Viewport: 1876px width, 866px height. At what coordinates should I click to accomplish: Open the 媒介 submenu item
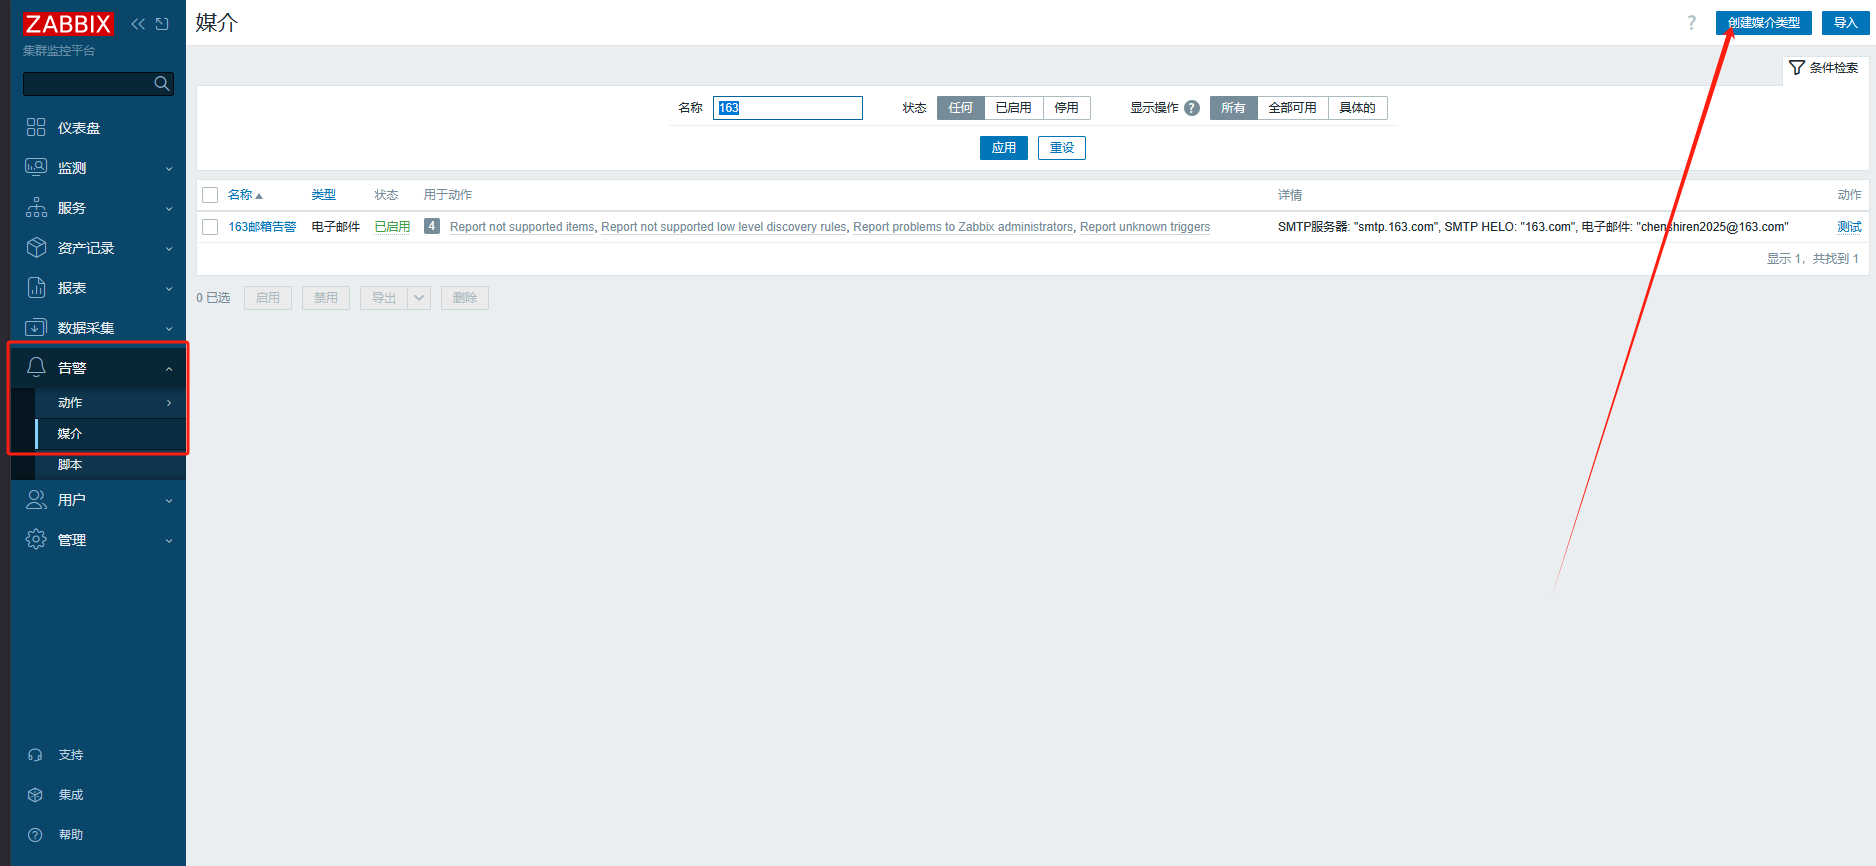pyautogui.click(x=110, y=434)
